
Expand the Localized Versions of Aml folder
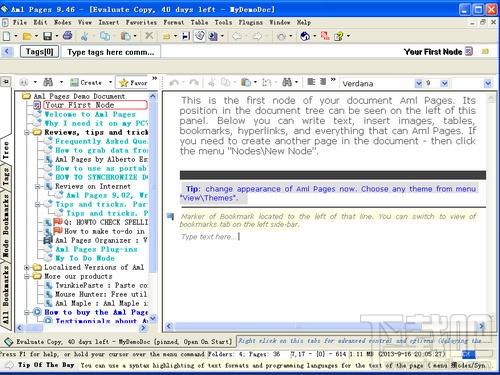click(x=27, y=267)
